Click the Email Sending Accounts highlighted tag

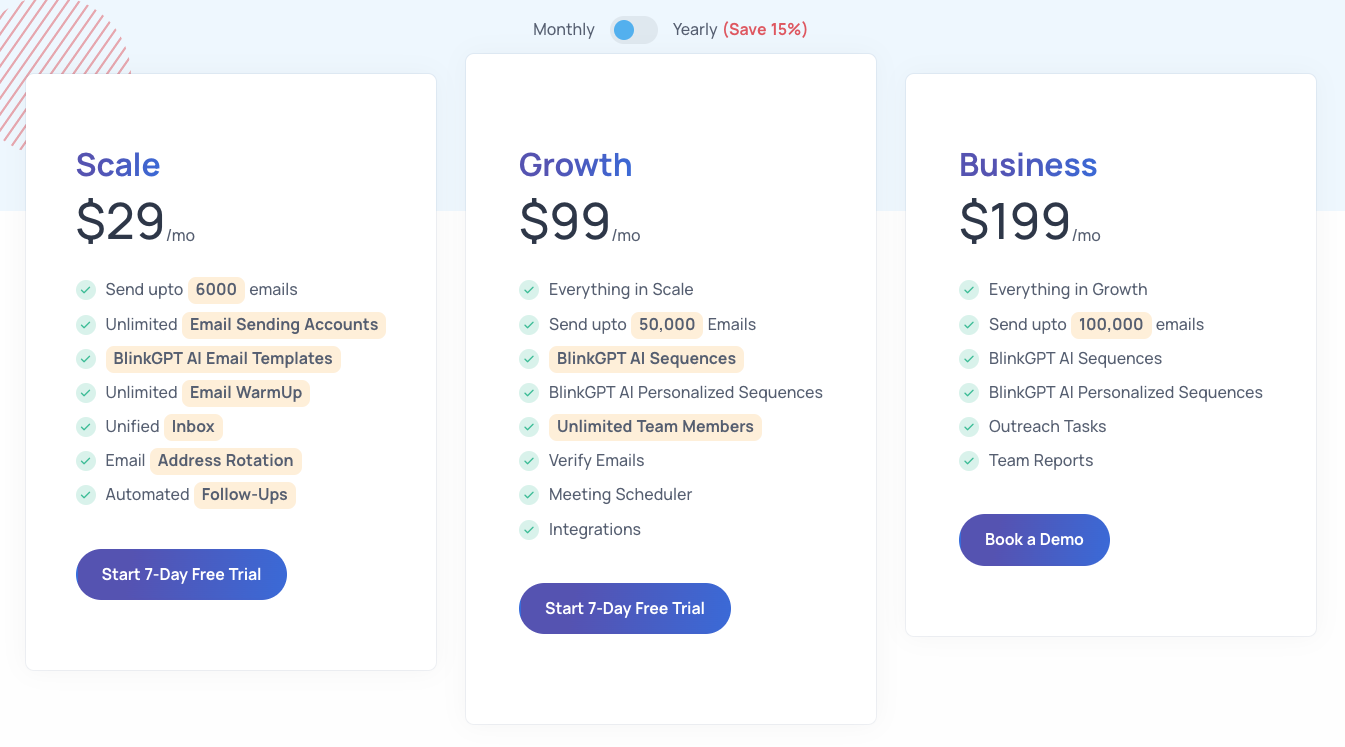(284, 325)
